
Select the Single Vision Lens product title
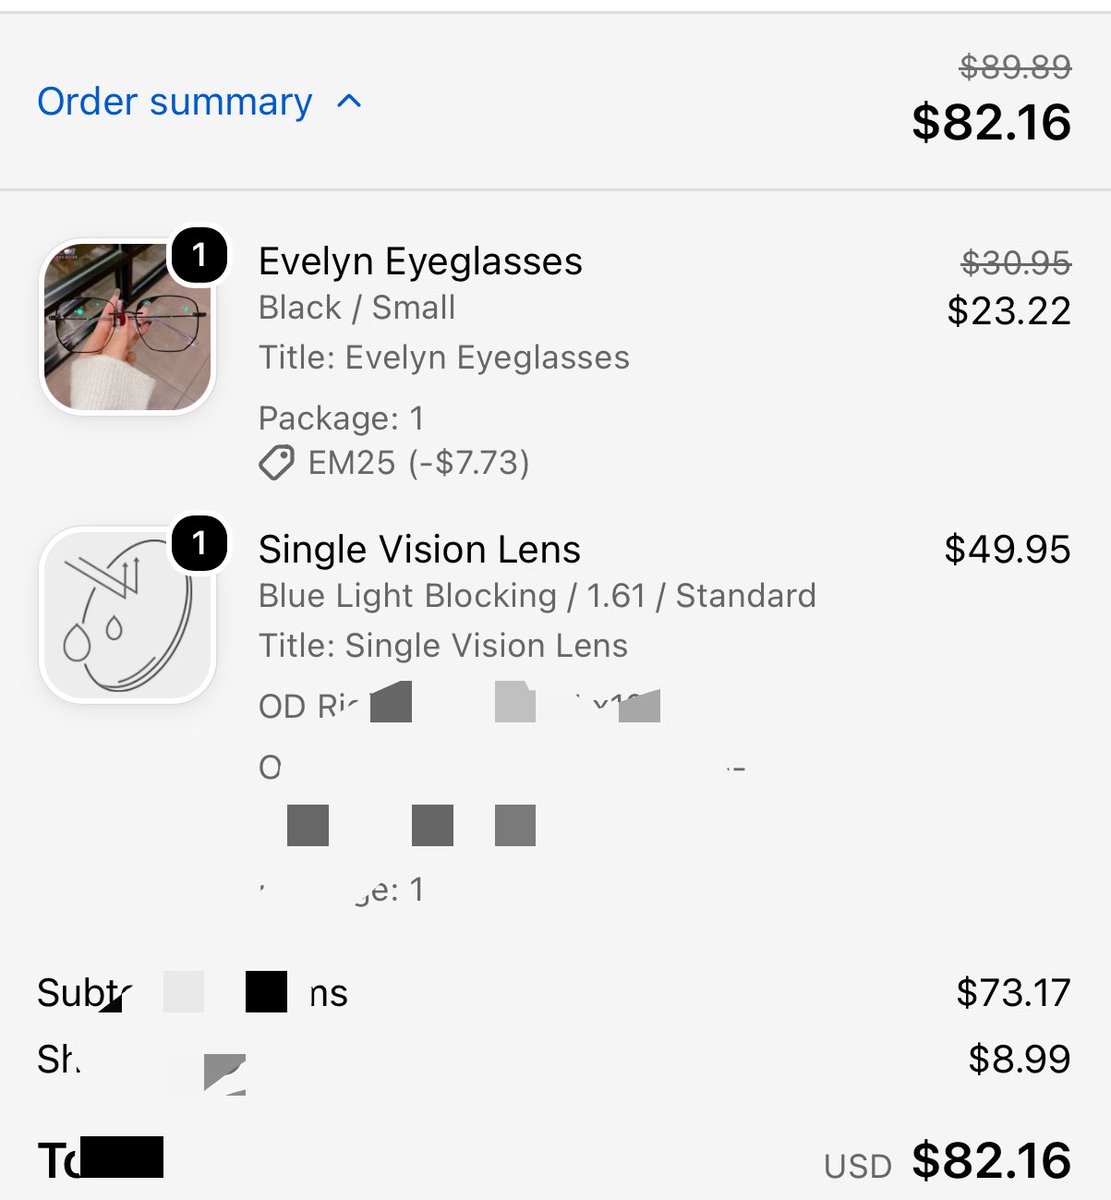[x=419, y=549]
